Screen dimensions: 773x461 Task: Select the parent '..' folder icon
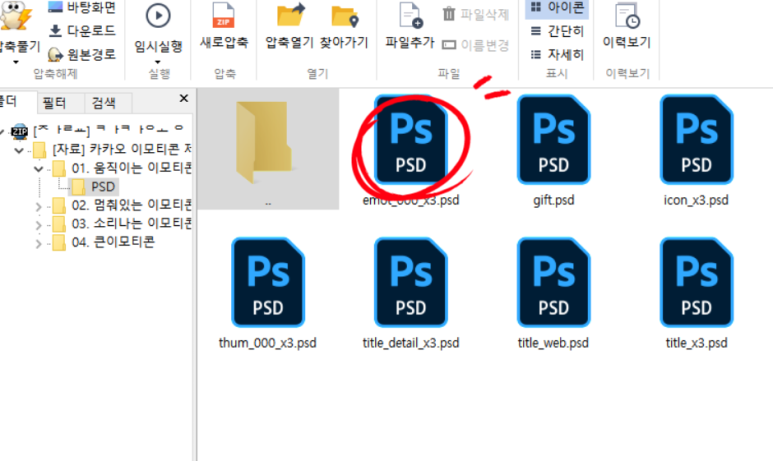[263, 142]
